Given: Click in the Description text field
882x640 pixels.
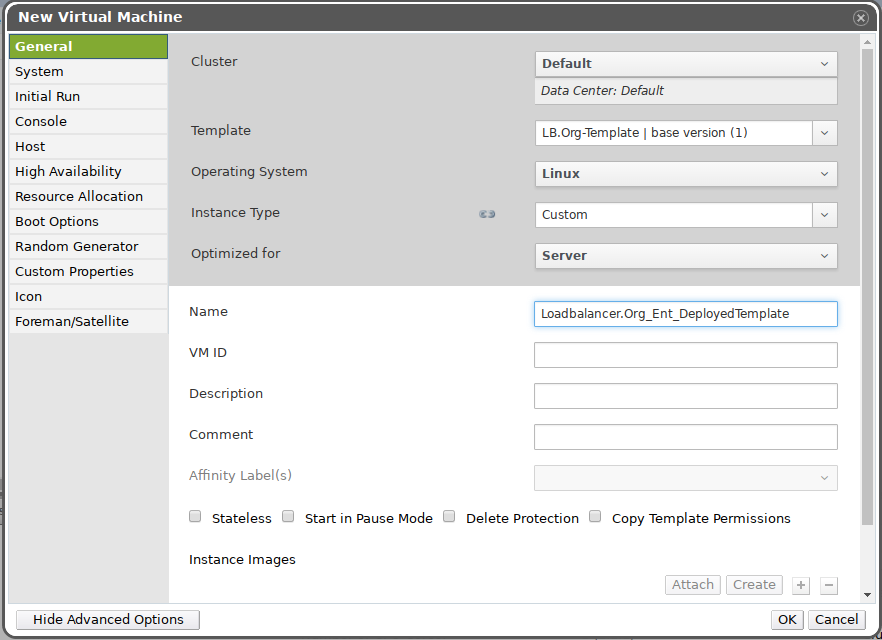Looking at the screenshot, I should coord(685,396).
